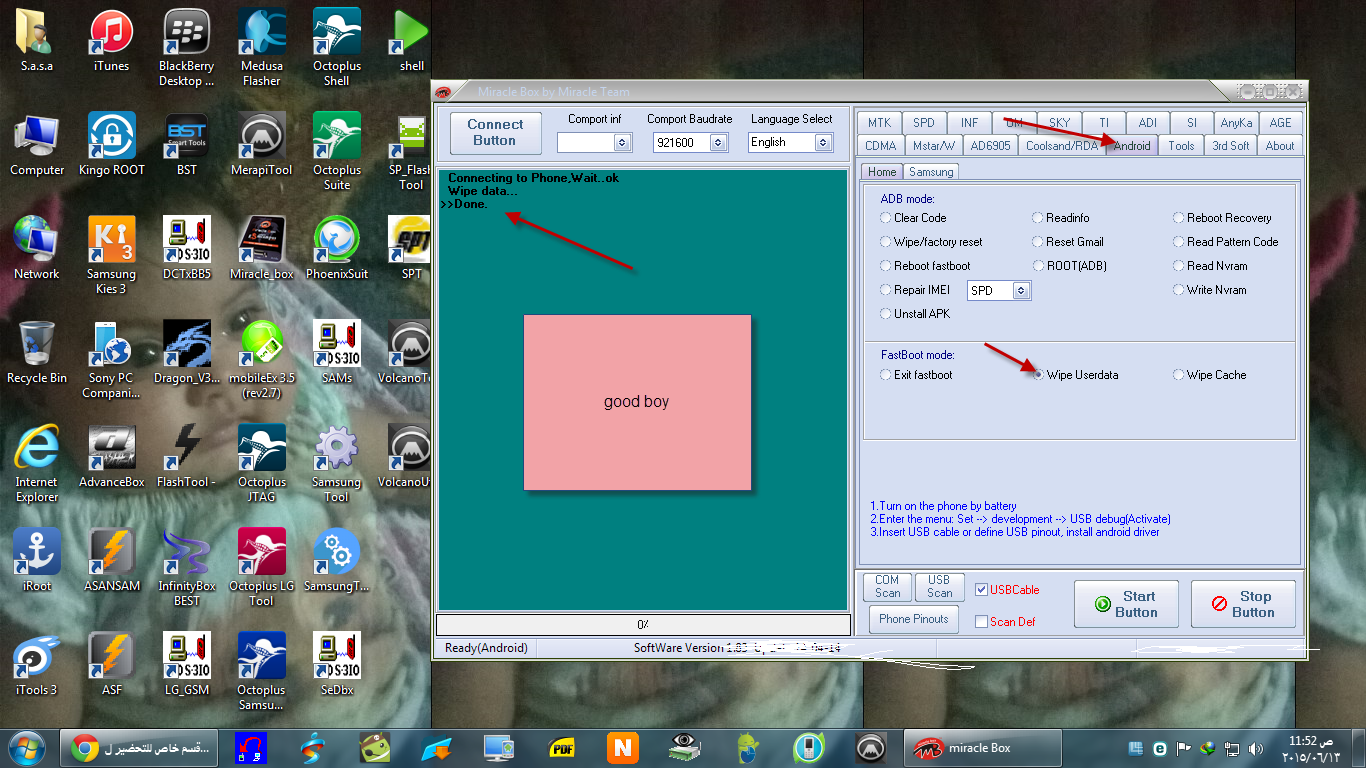Open BST Smart Tools icon
The height and width of the screenshot is (768, 1366).
(187, 144)
